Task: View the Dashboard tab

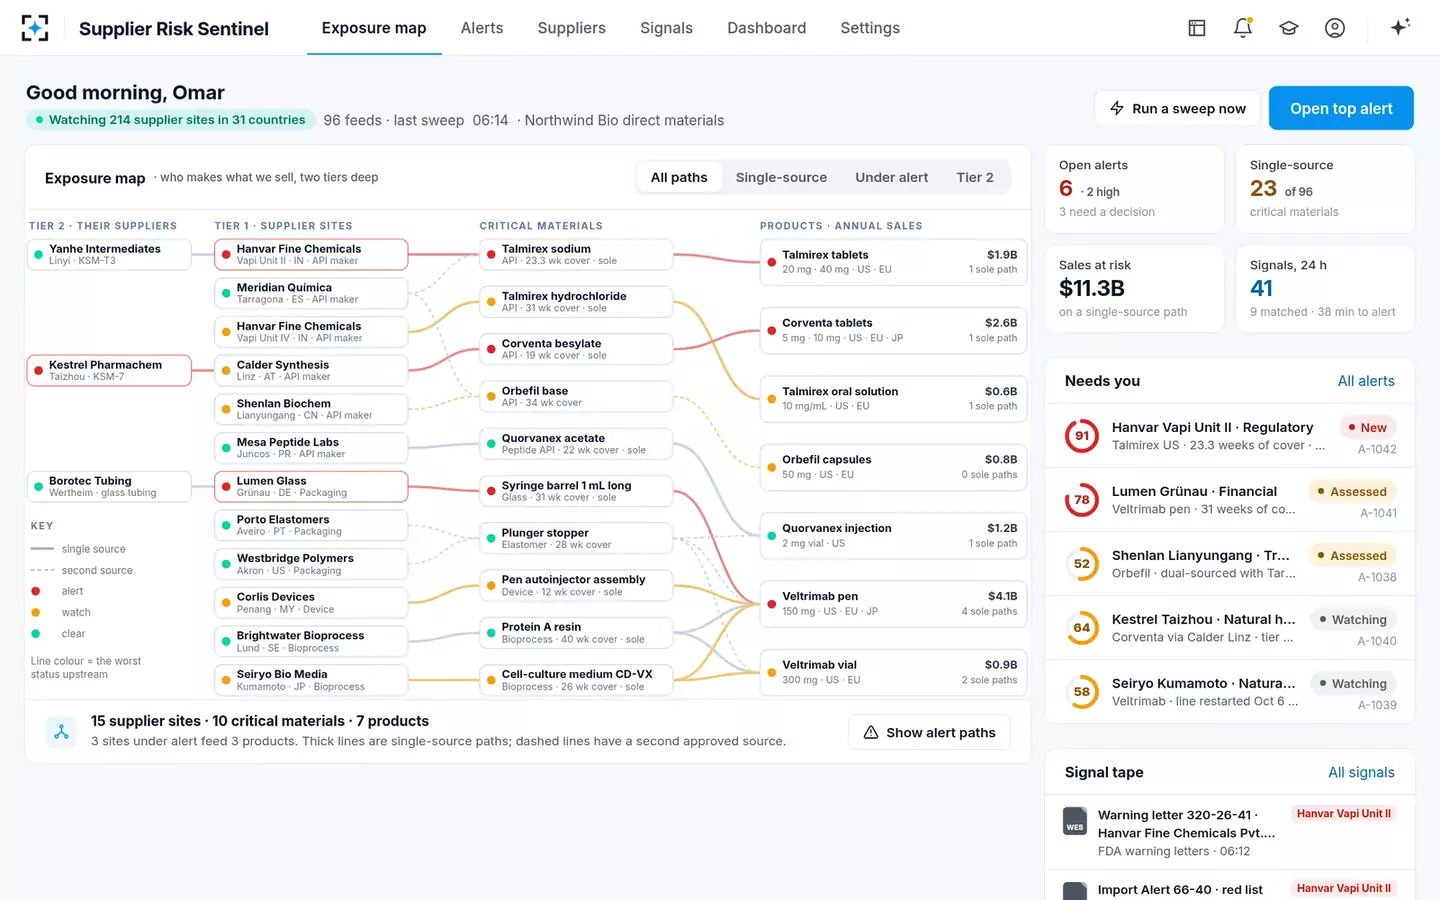Action: click(x=767, y=28)
